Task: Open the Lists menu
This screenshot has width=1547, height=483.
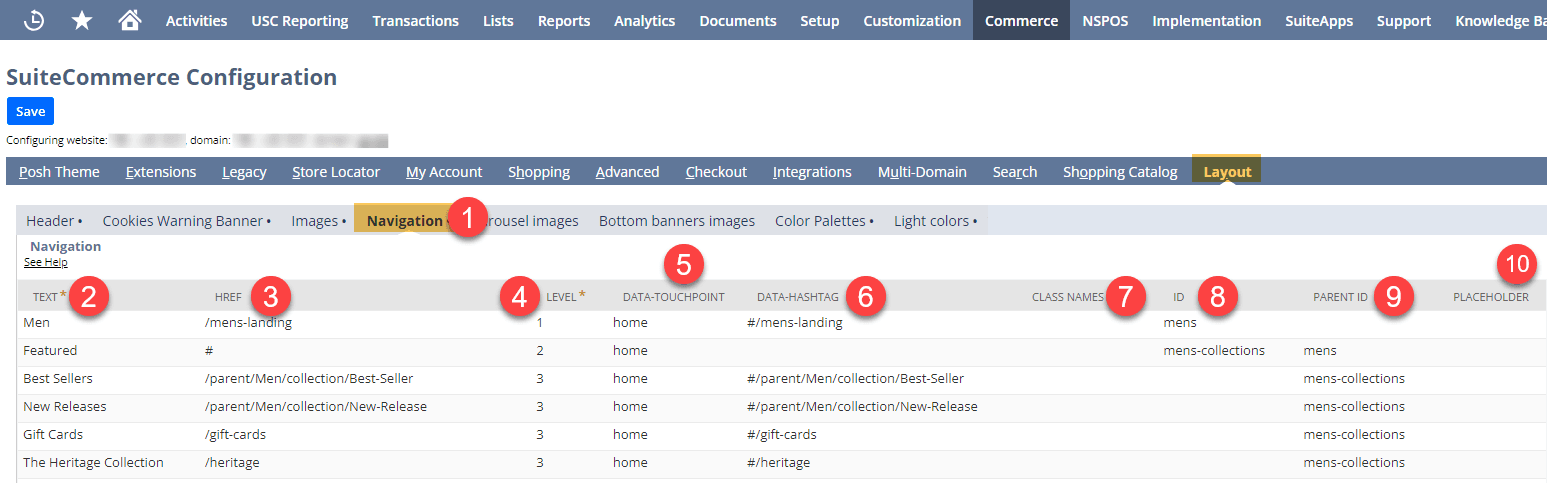Action: [x=498, y=20]
